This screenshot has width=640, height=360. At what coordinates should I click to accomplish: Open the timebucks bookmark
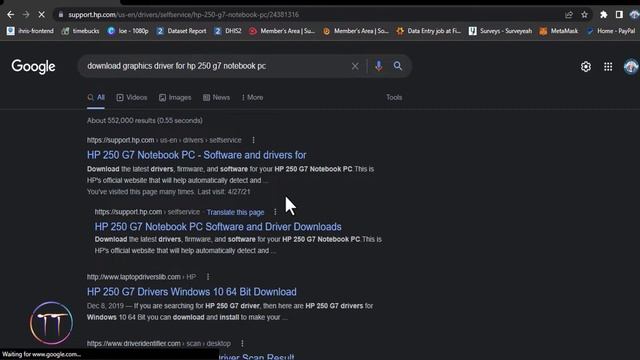click(80, 31)
